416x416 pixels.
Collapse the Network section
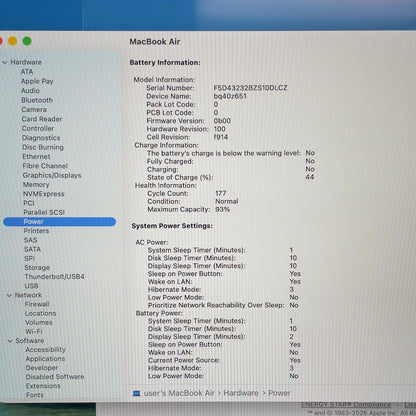9,295
